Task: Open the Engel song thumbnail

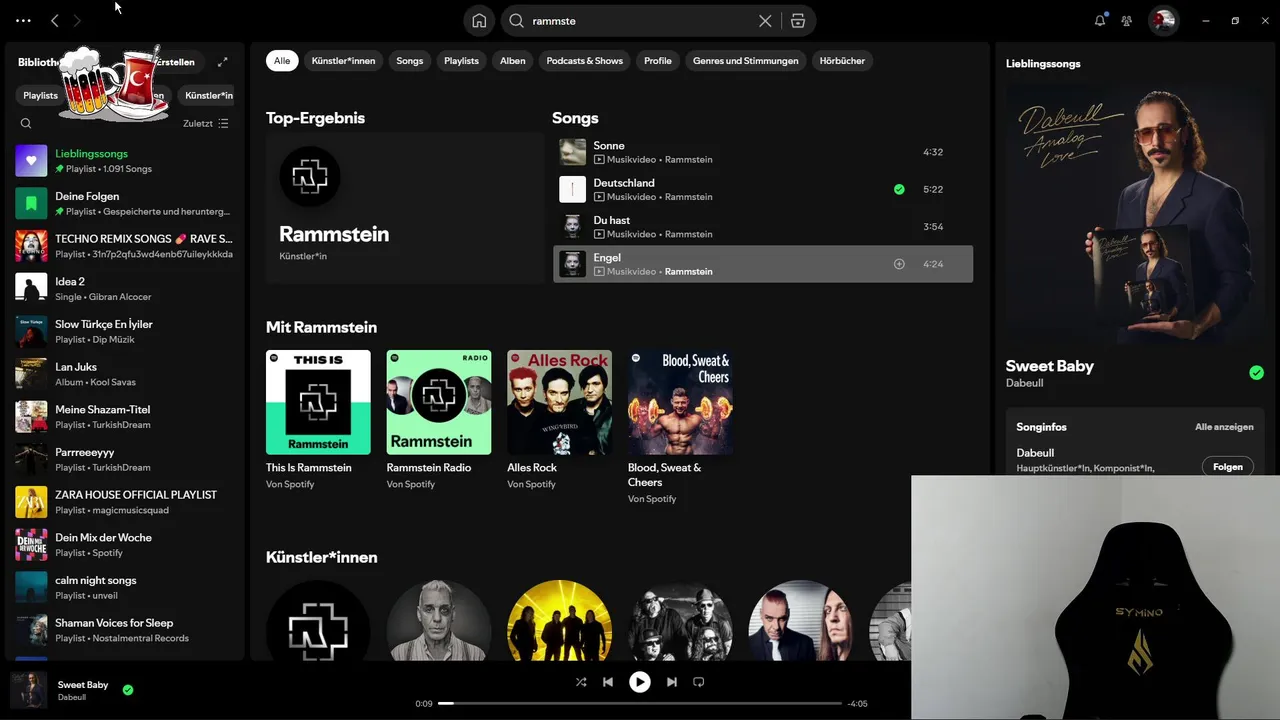Action: tap(572, 264)
